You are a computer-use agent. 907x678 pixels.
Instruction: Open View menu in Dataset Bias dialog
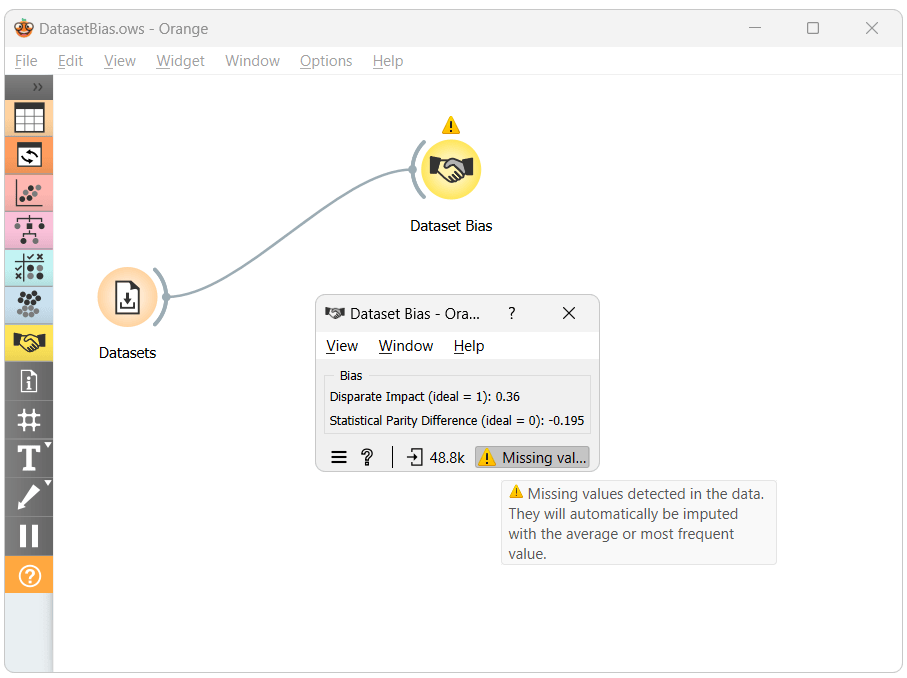(x=342, y=346)
